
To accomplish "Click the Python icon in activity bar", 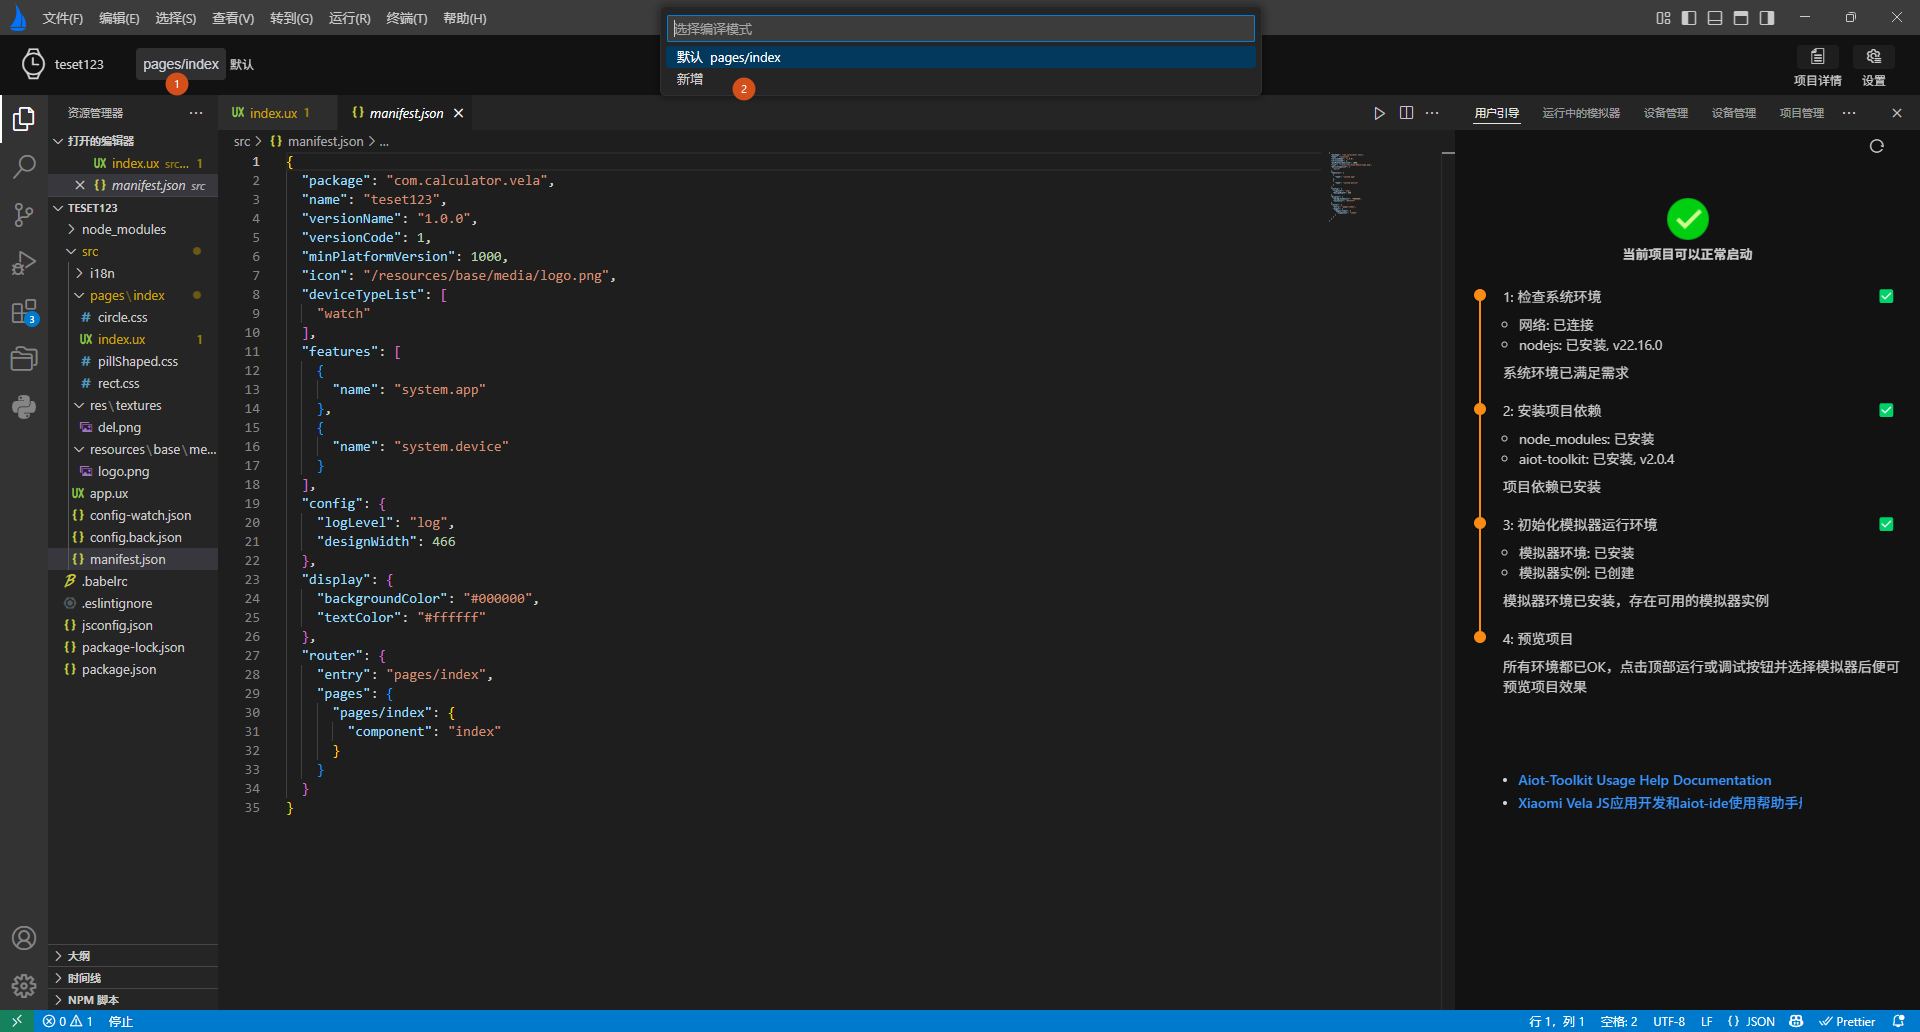I will click(24, 407).
